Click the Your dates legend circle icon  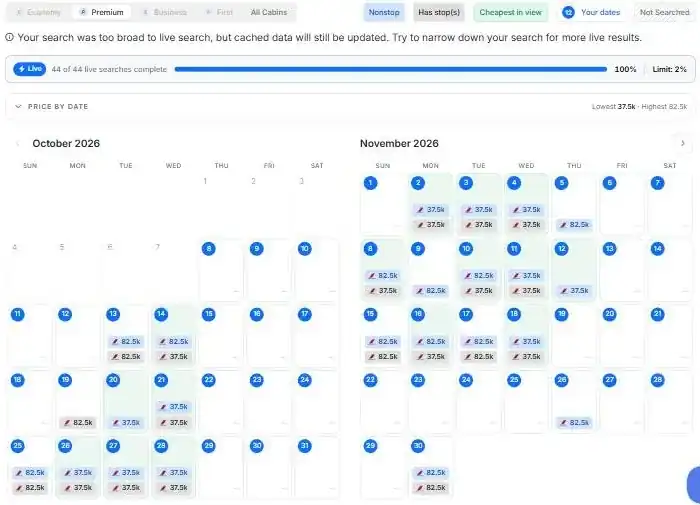[568, 13]
